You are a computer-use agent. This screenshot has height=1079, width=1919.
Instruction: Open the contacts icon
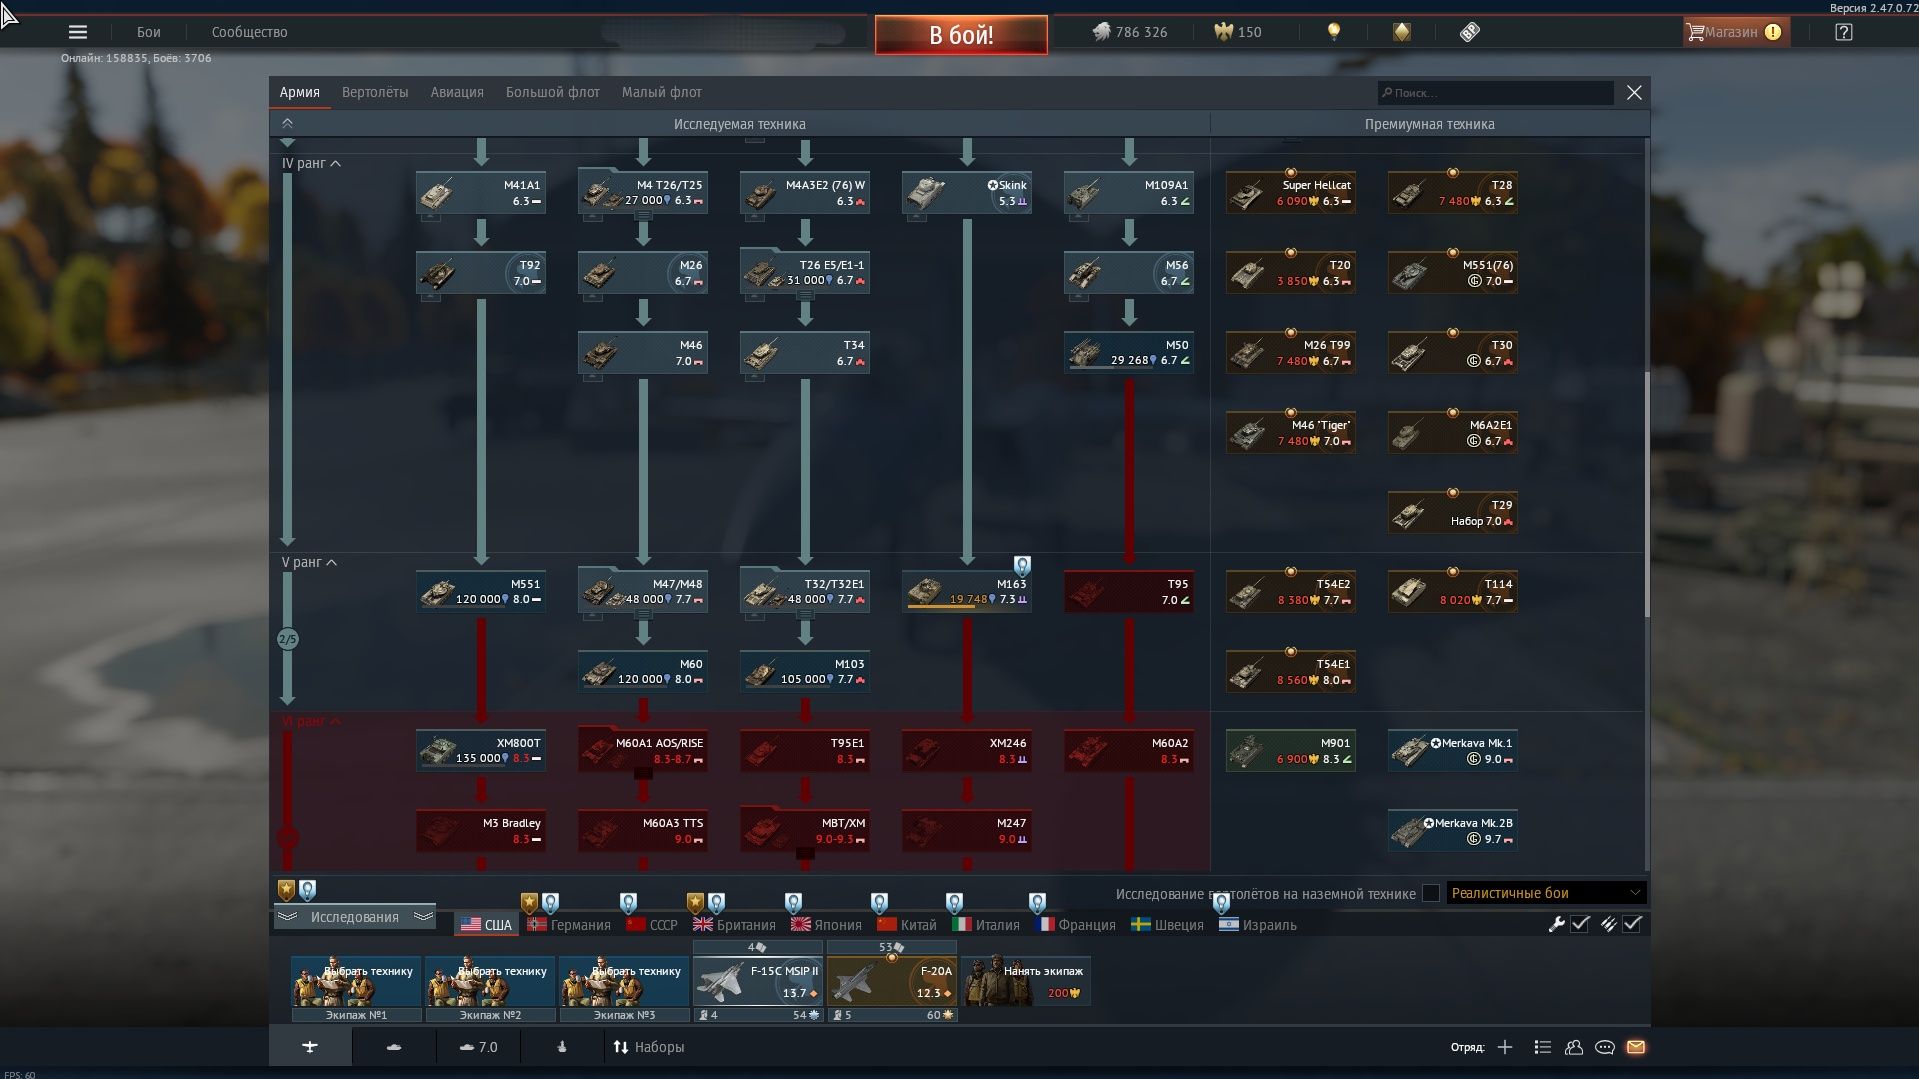(1574, 1047)
